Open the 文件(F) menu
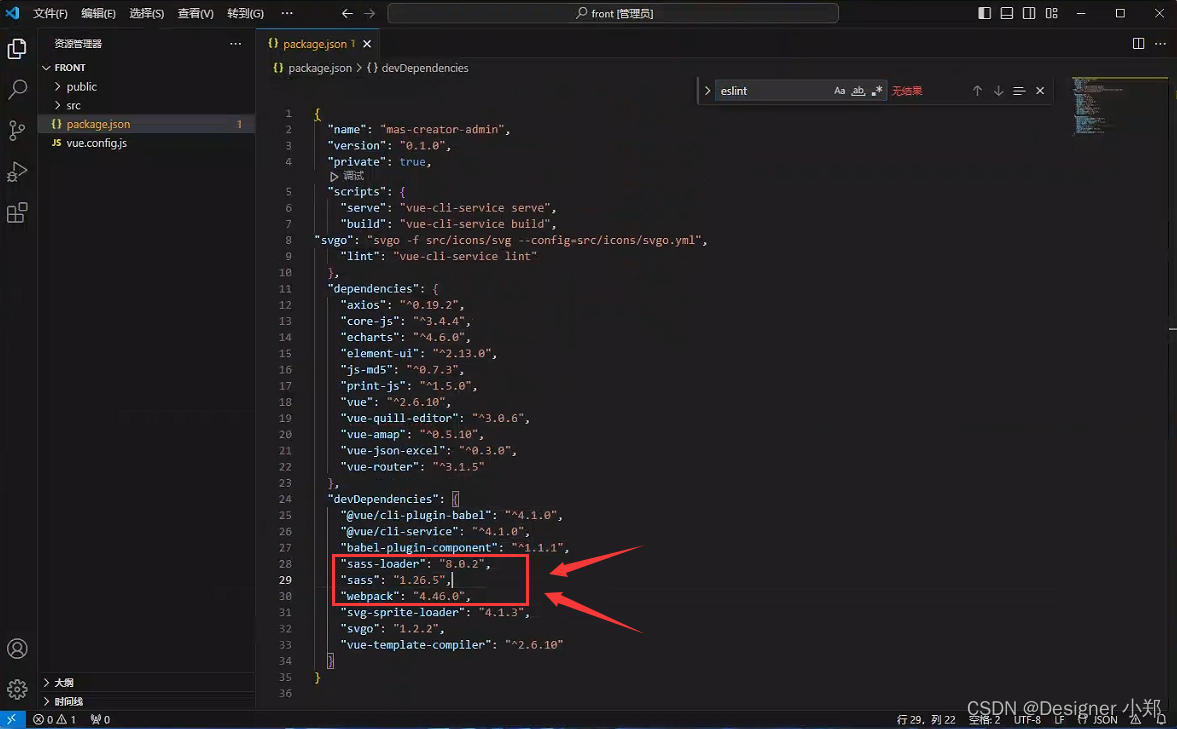 tap(50, 14)
